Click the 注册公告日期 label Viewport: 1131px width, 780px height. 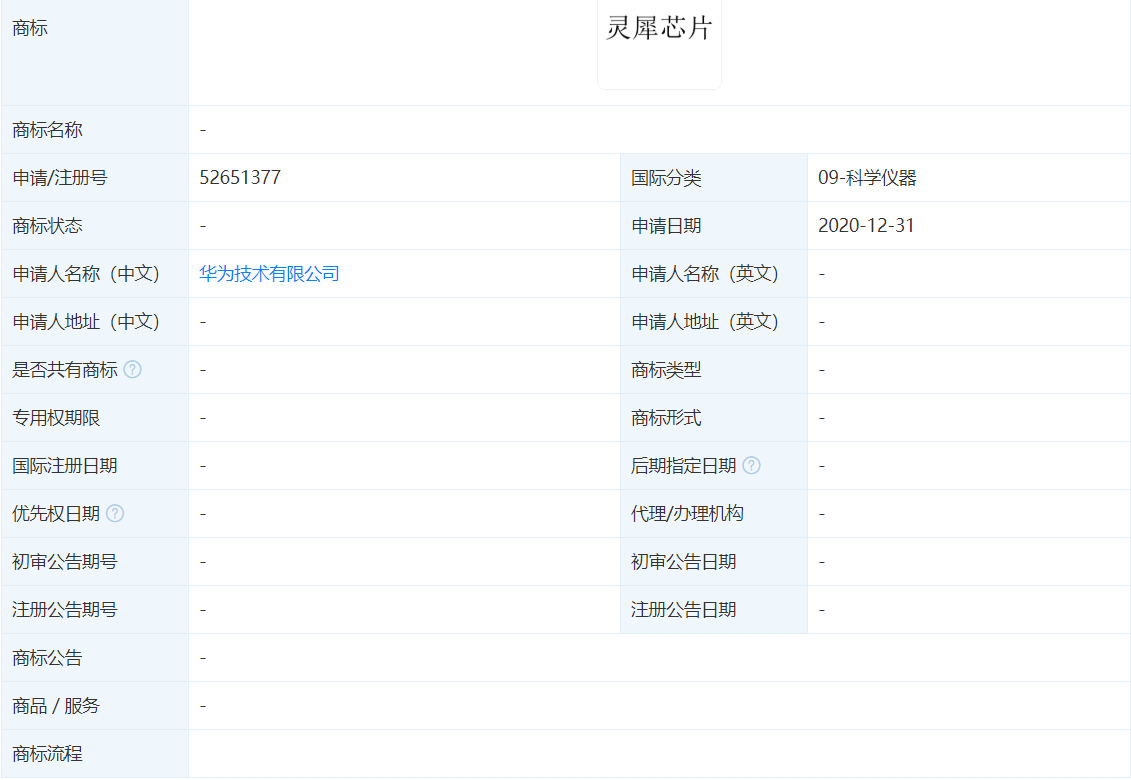pyautogui.click(x=683, y=610)
